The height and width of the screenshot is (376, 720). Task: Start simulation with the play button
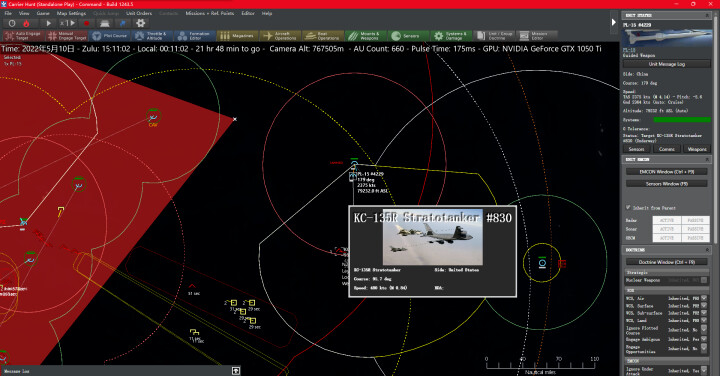click(x=48, y=23)
